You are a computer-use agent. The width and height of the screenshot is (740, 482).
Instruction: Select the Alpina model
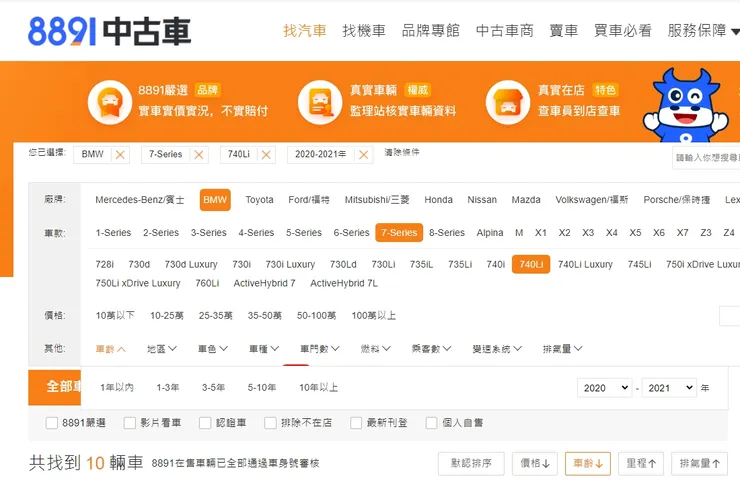[490, 233]
